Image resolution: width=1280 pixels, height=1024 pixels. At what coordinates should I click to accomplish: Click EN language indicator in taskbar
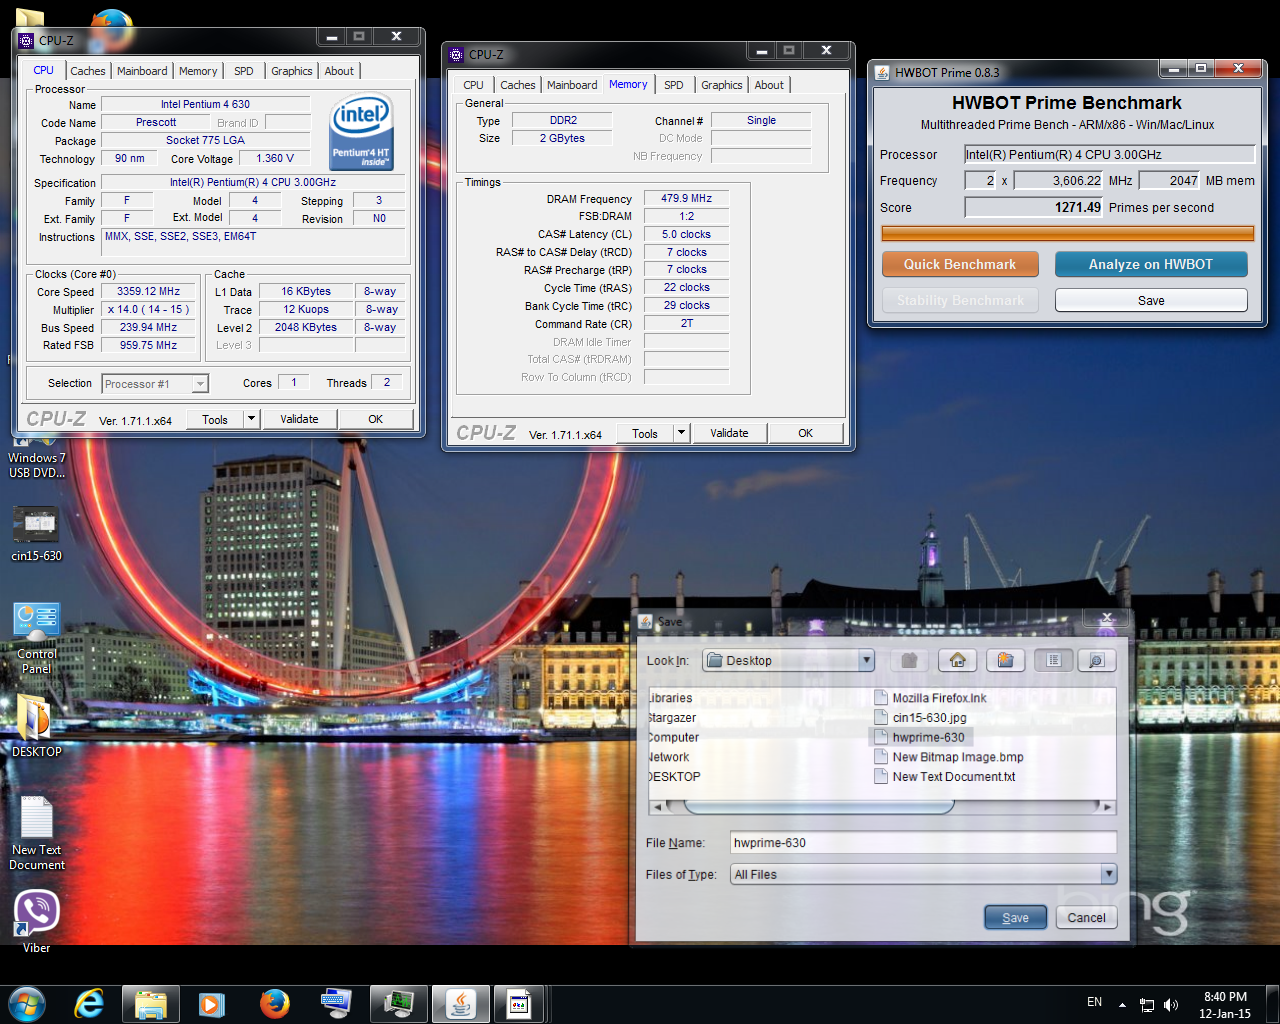point(1094,1002)
